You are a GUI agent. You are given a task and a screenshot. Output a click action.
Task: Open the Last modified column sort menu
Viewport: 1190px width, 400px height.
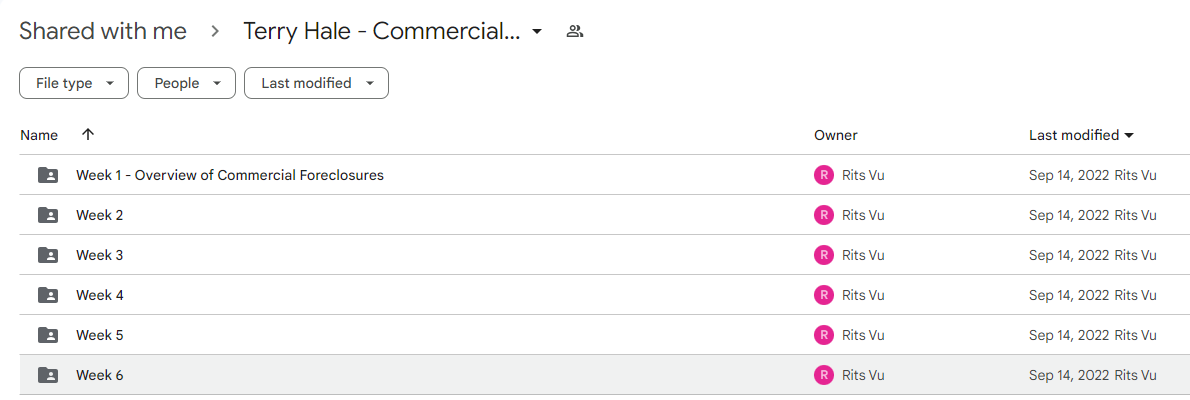tap(1081, 135)
